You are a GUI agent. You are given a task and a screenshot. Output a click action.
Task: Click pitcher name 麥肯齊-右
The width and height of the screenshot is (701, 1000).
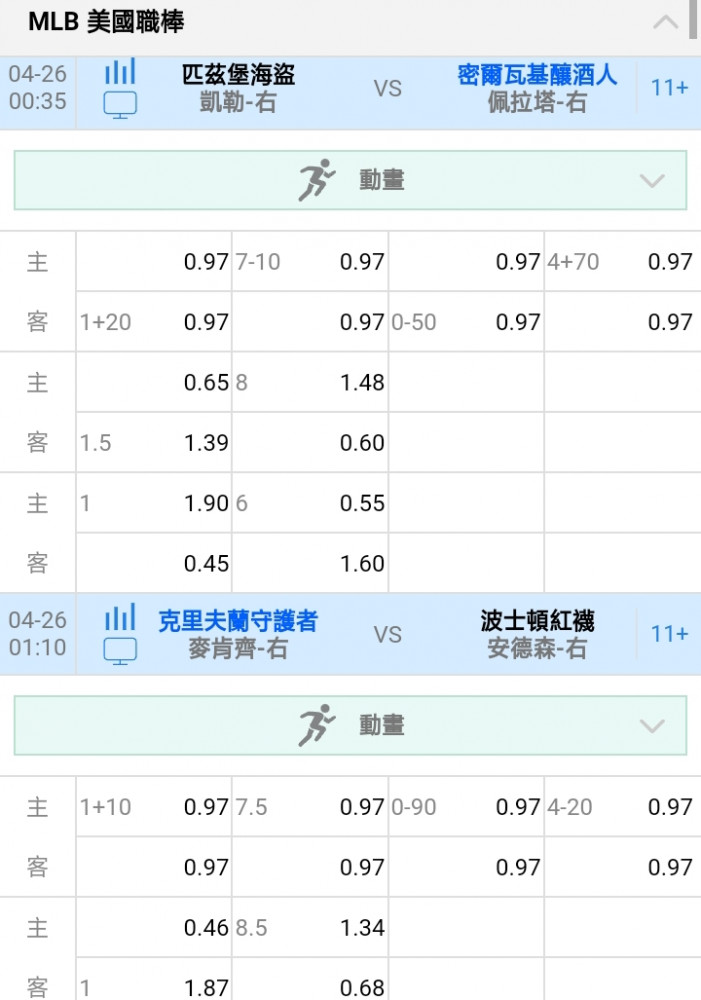pos(238,649)
